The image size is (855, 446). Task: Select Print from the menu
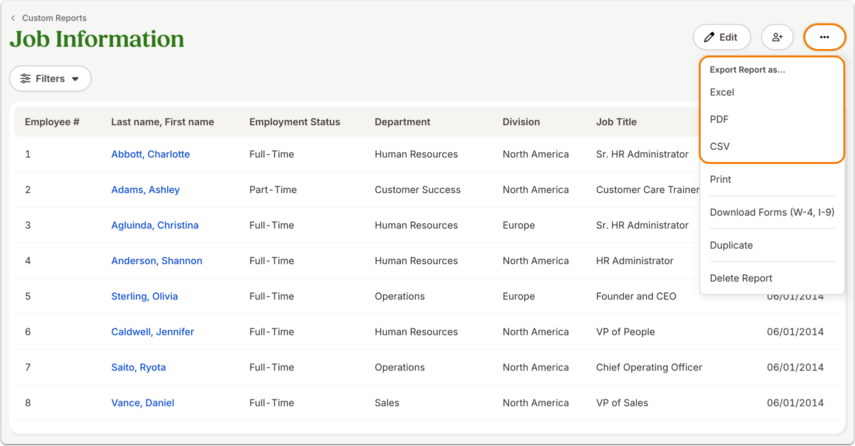pyautogui.click(x=720, y=179)
